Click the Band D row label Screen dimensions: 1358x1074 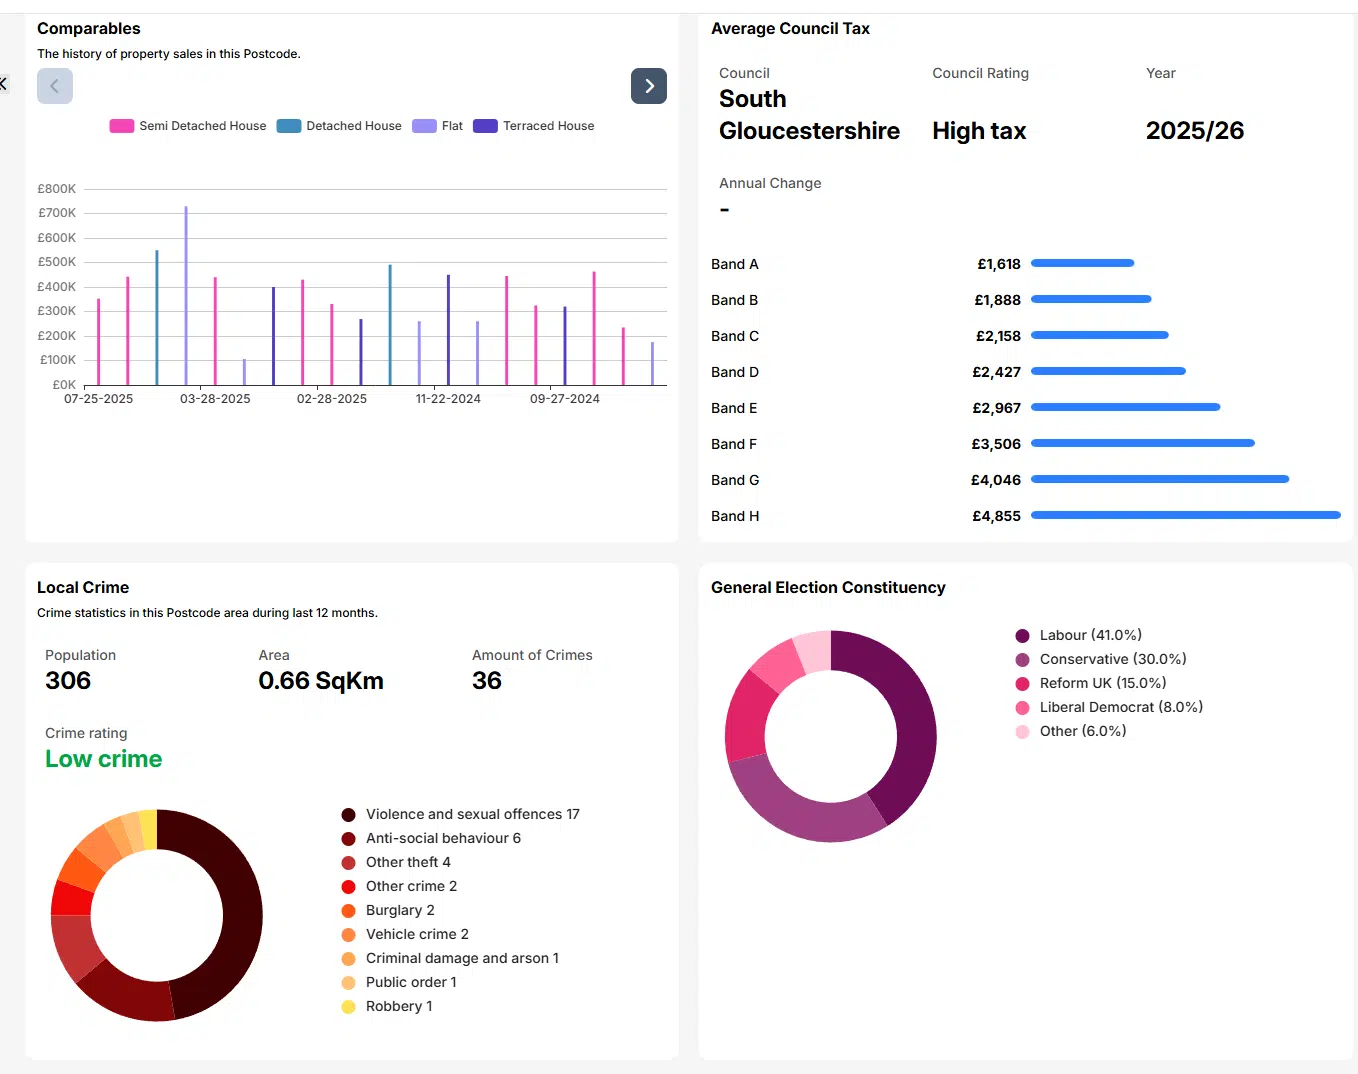735,372
